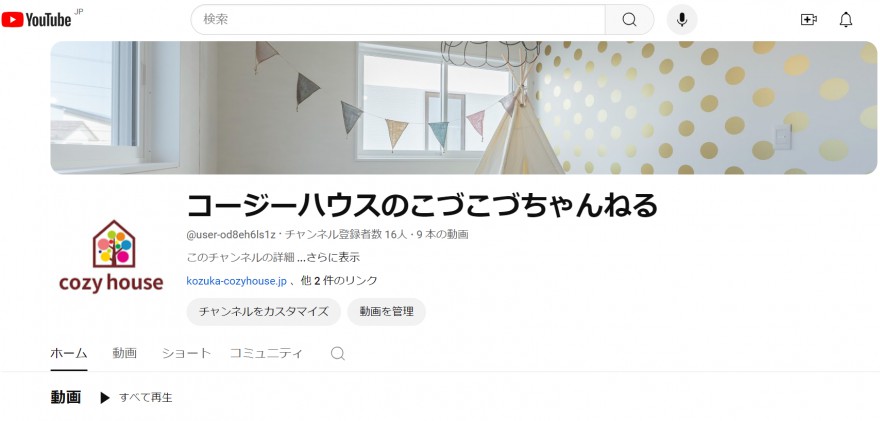Click the 動画を管理 button

tap(387, 312)
